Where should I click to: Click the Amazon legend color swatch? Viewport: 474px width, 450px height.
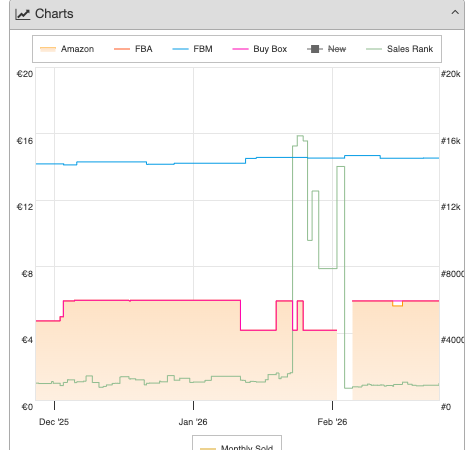tap(48, 49)
